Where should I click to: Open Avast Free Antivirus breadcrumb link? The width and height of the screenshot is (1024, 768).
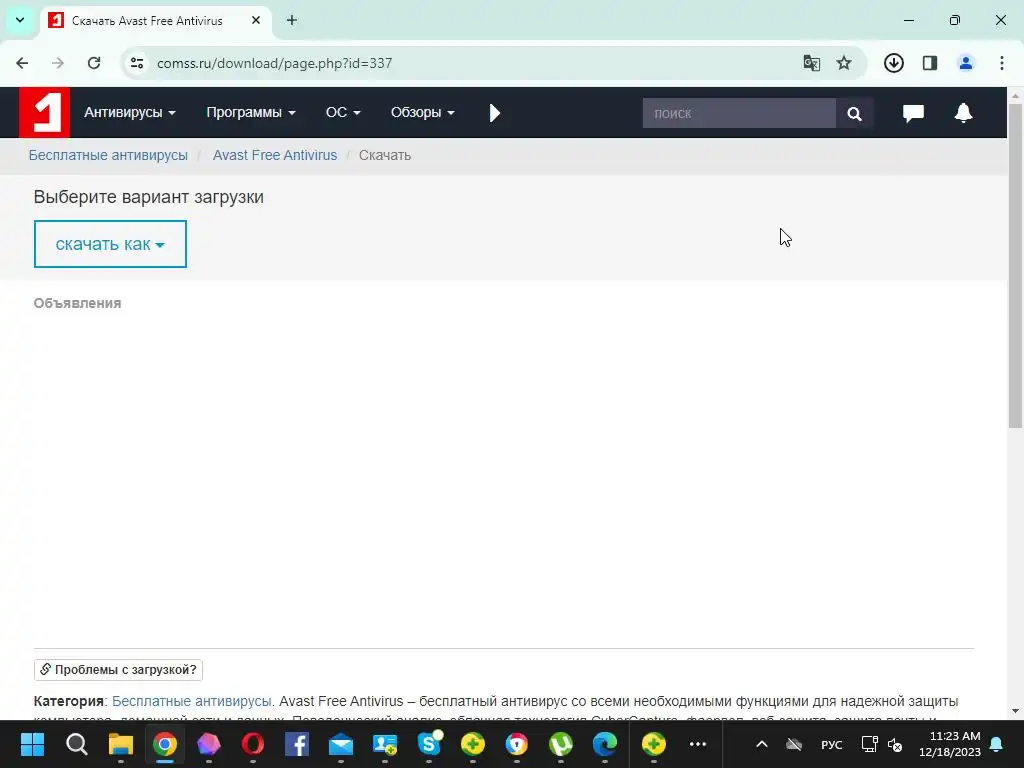pos(275,155)
